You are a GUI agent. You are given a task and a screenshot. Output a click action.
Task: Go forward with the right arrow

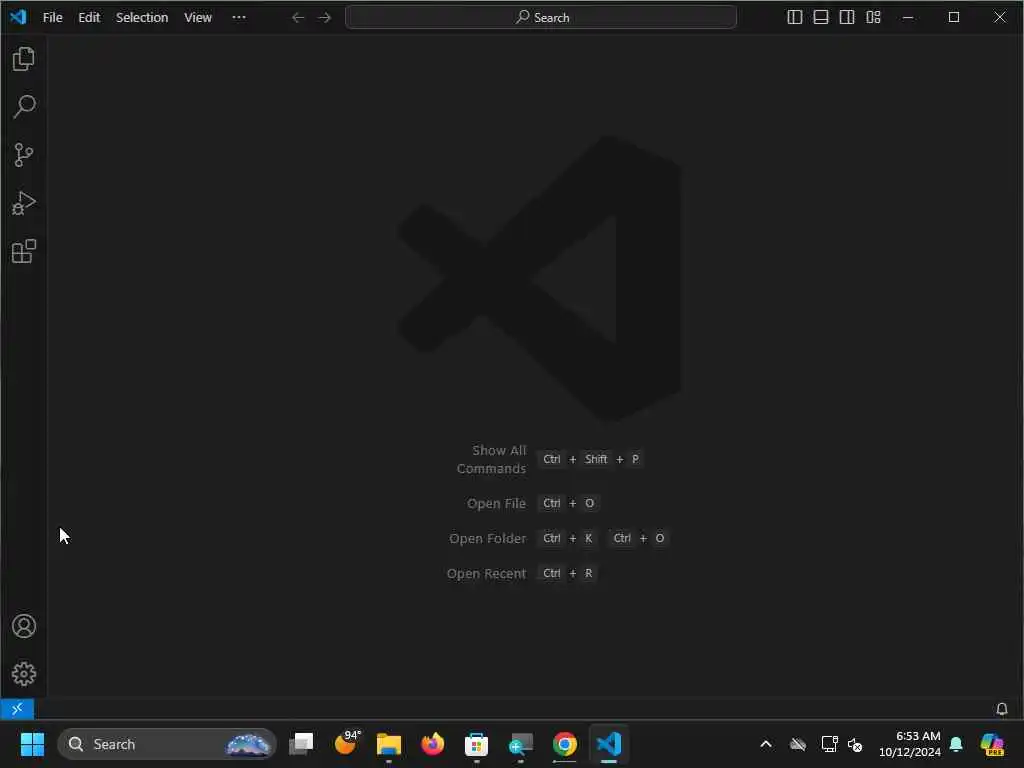click(x=325, y=18)
